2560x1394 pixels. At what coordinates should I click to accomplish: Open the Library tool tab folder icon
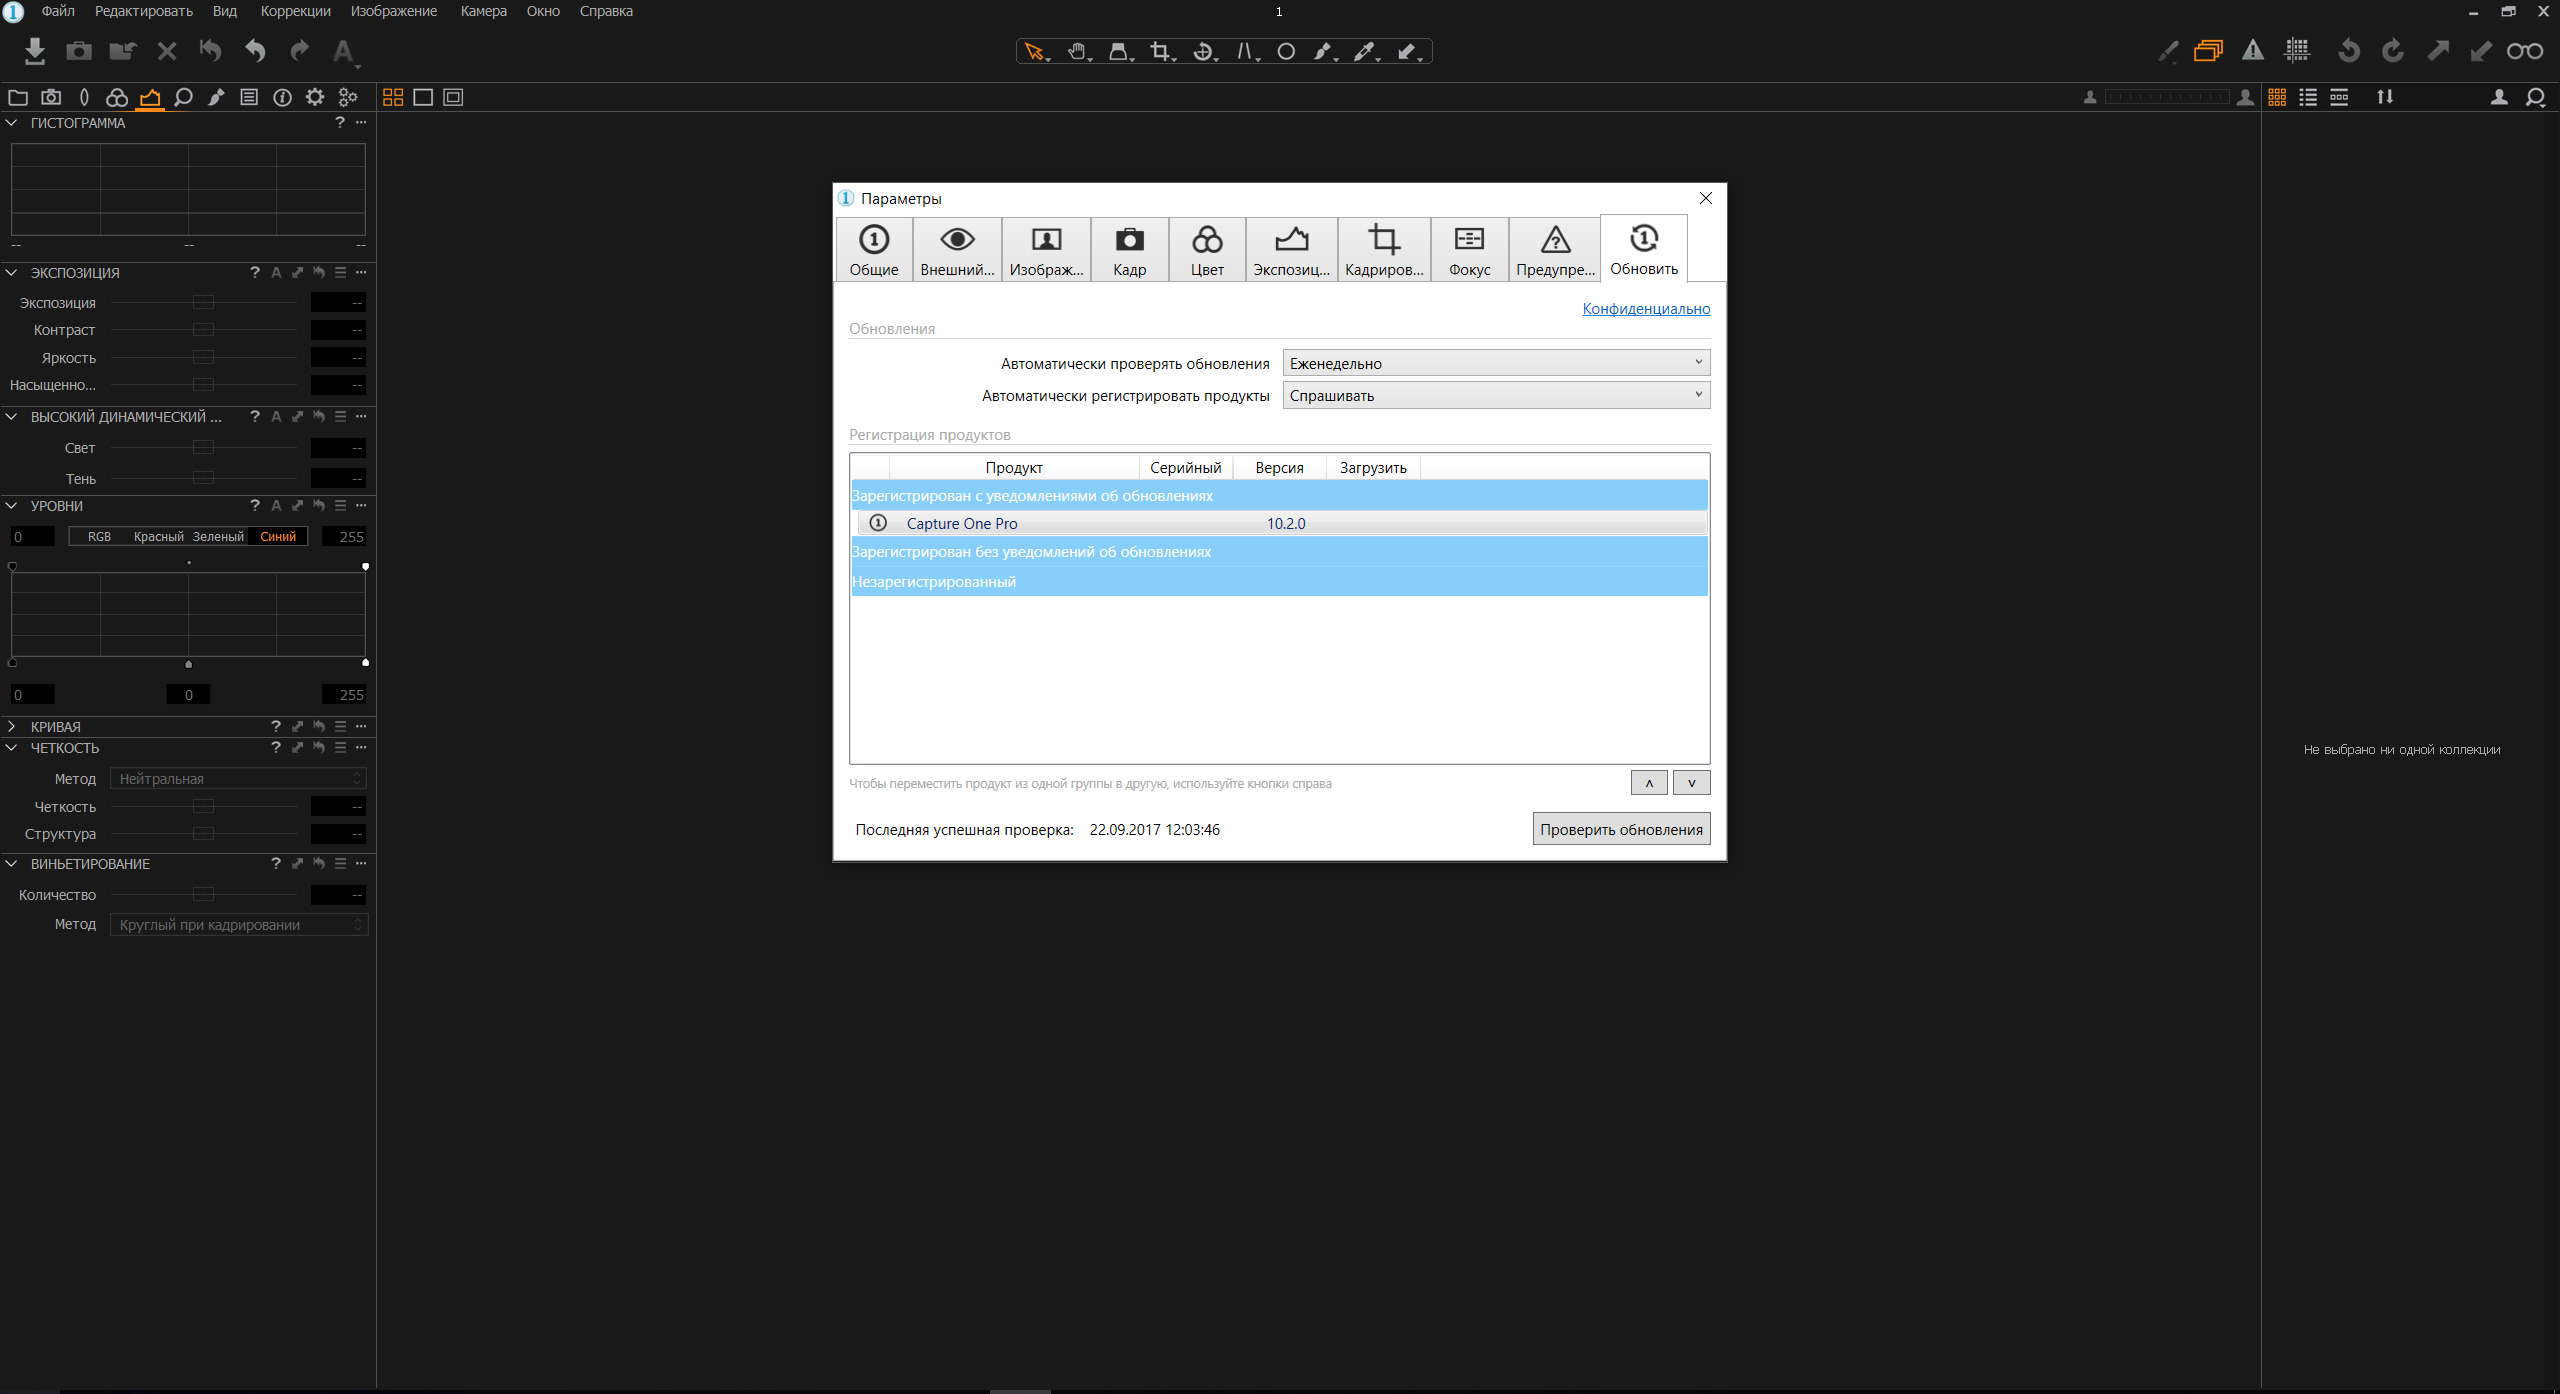18,97
